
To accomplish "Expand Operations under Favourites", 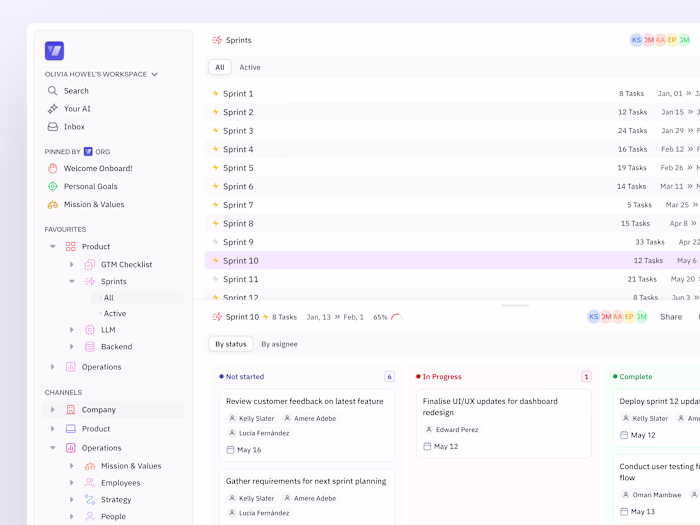I will click(53, 367).
